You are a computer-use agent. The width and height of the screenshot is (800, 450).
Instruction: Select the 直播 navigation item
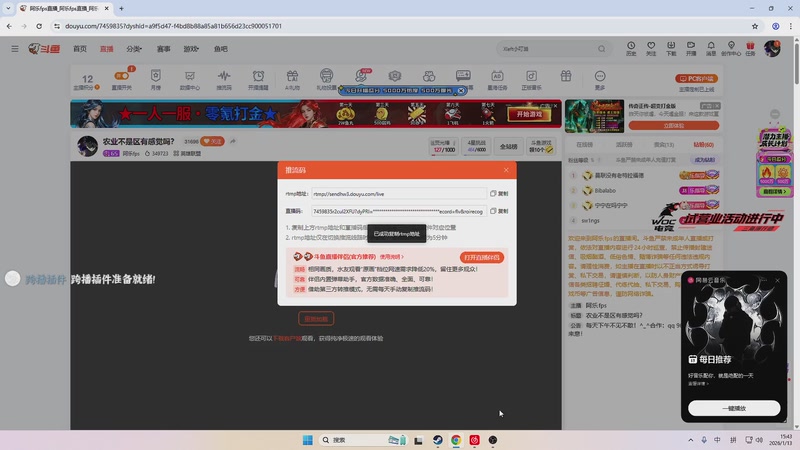click(107, 49)
